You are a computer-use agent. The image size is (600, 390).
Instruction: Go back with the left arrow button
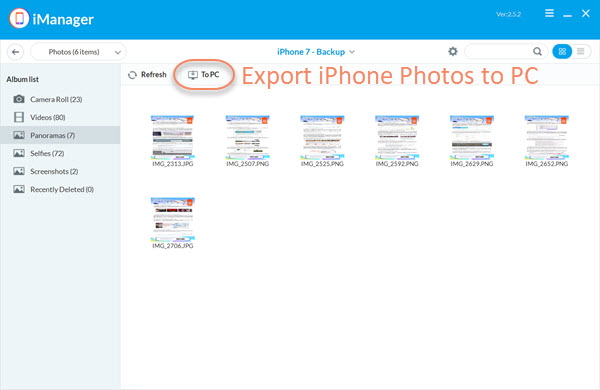(x=16, y=52)
